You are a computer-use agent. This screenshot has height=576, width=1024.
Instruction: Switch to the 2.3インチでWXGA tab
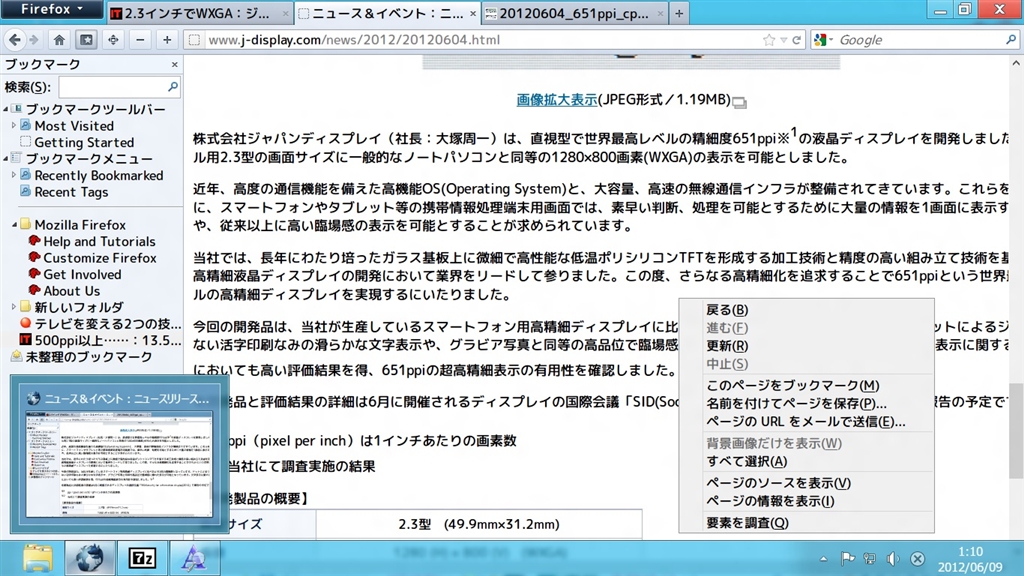click(199, 13)
